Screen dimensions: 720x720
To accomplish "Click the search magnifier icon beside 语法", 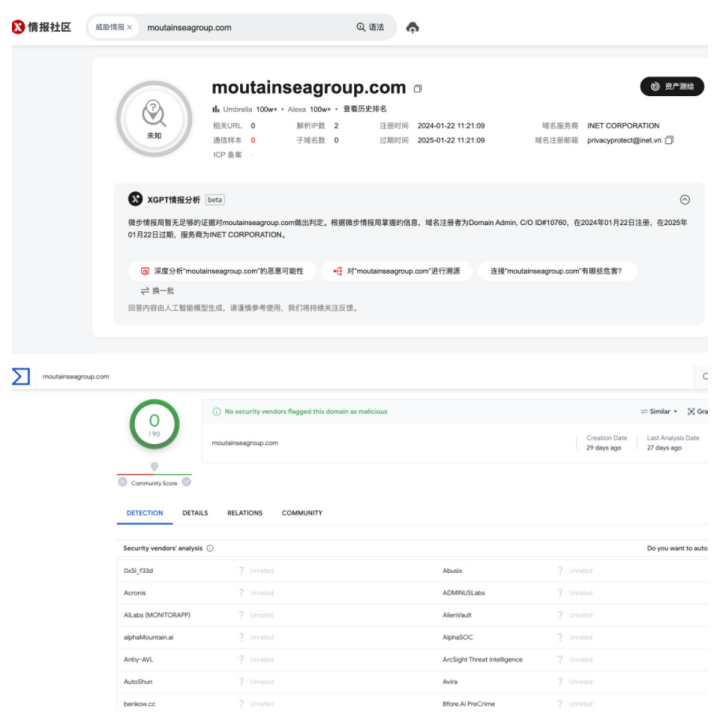I will (360, 27).
